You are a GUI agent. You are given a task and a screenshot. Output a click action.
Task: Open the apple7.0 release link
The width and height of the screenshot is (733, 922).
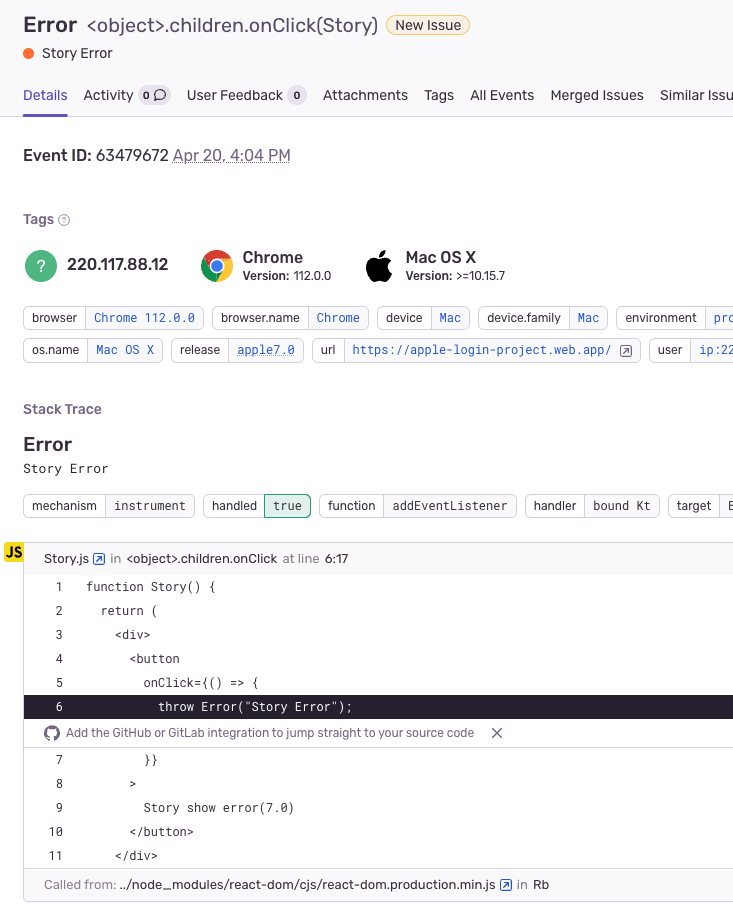pyautogui.click(x=266, y=350)
